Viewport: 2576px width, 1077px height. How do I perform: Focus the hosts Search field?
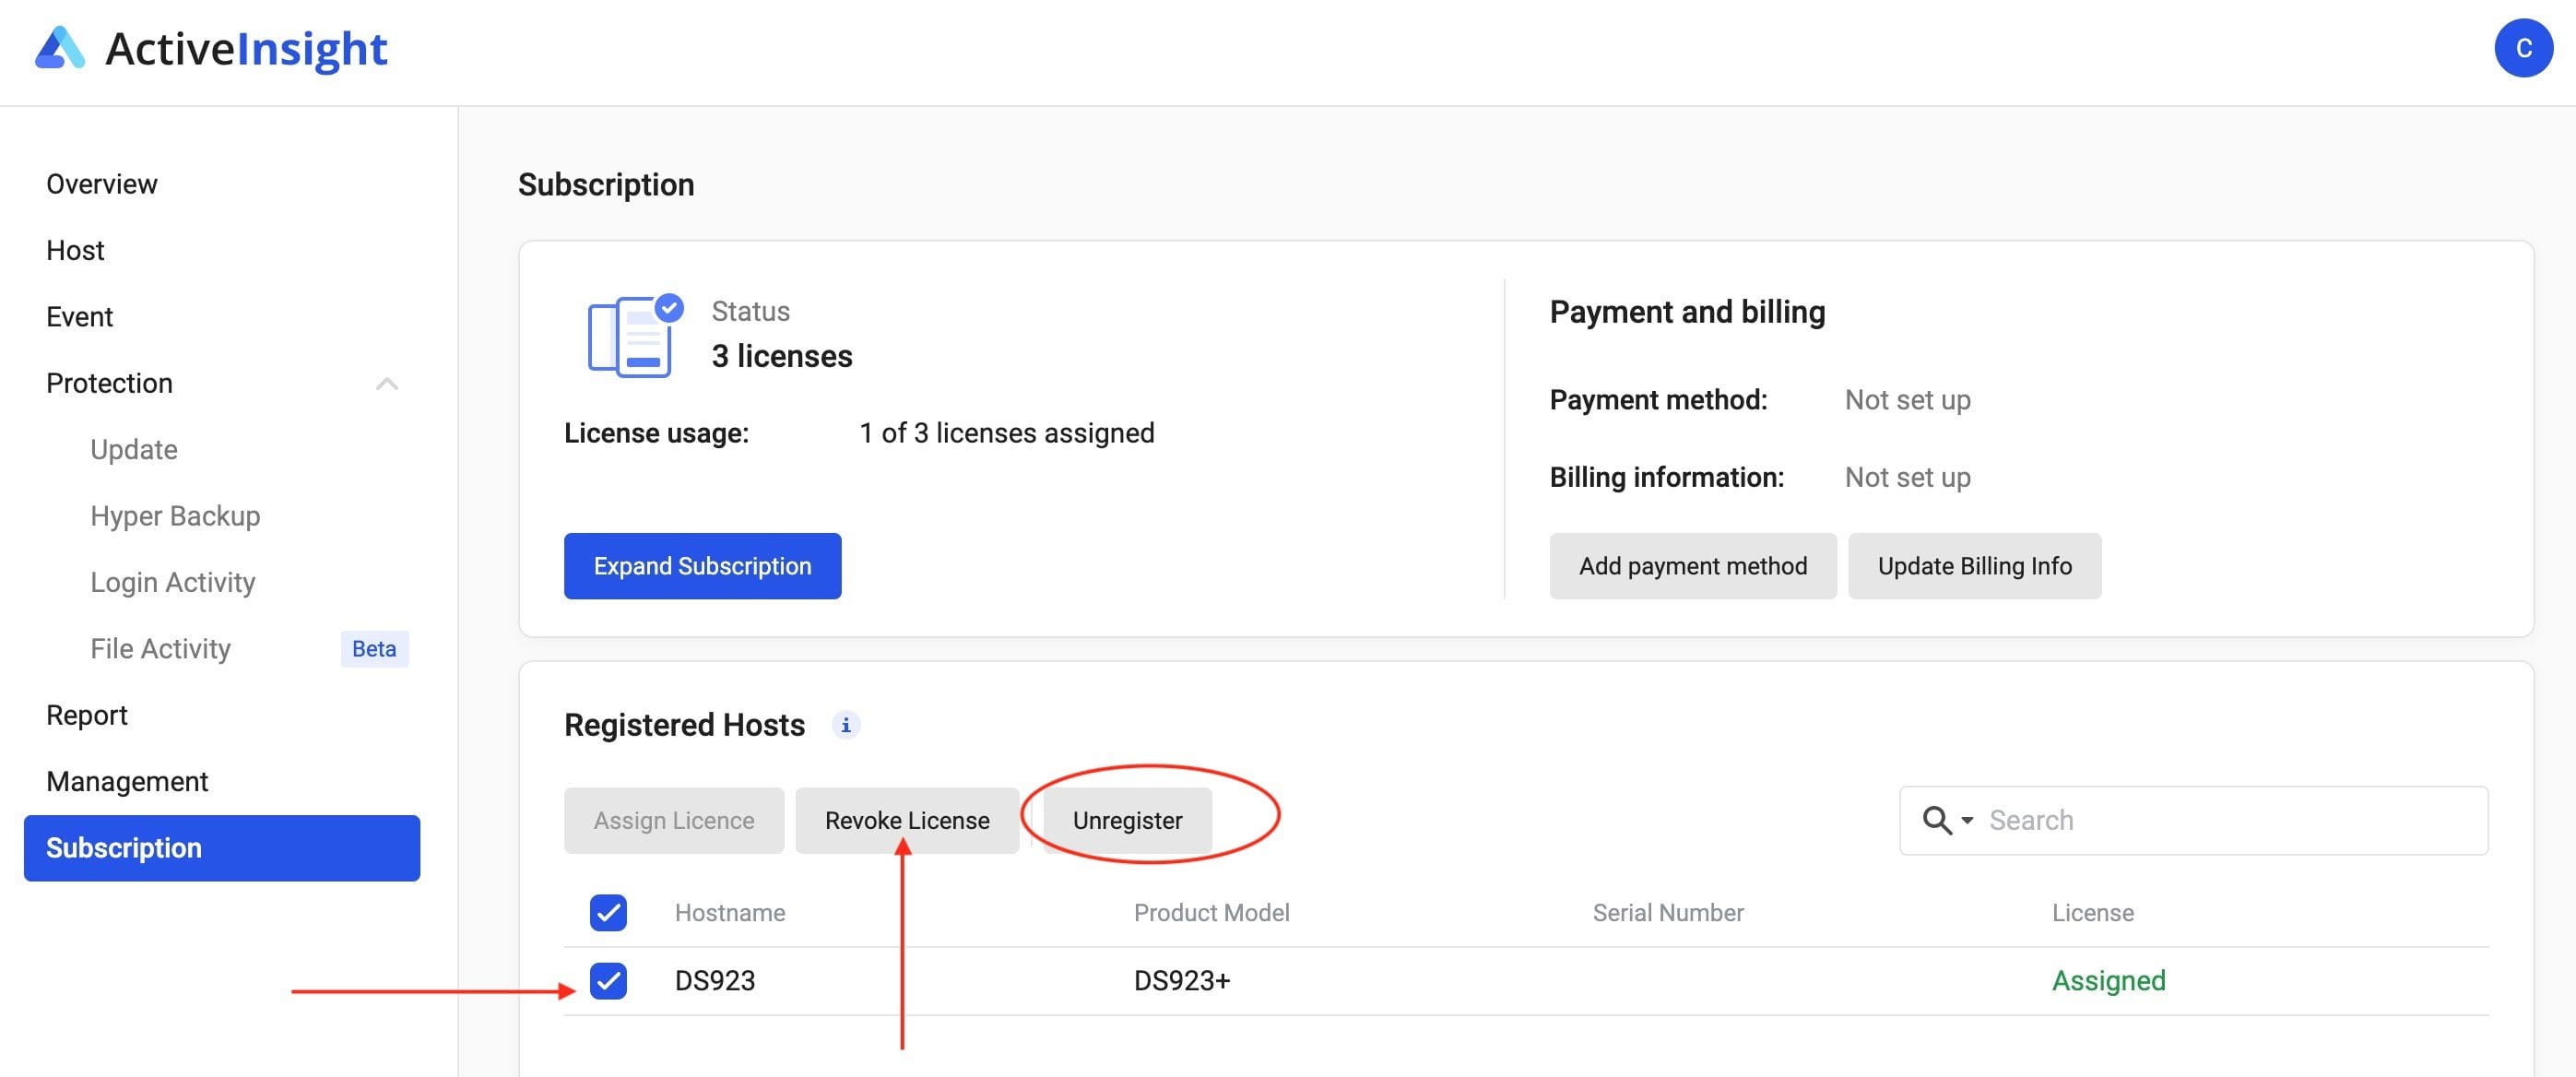[x=2230, y=821]
